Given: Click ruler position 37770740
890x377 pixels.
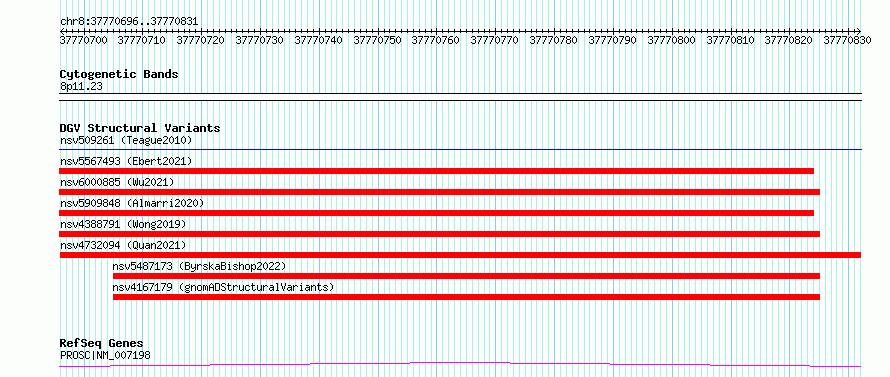Looking at the screenshot, I should [318, 40].
